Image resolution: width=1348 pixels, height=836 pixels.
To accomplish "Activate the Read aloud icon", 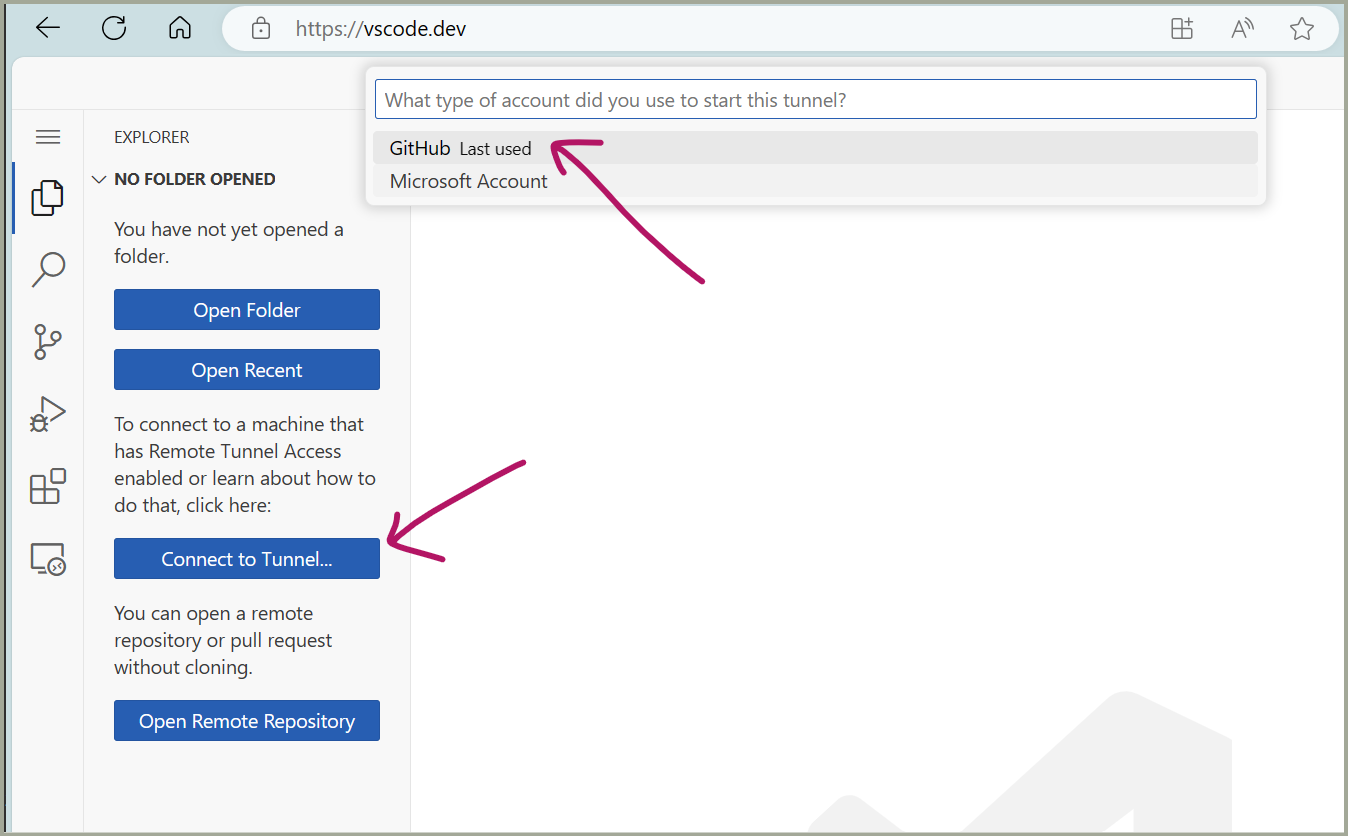I will (1242, 29).
